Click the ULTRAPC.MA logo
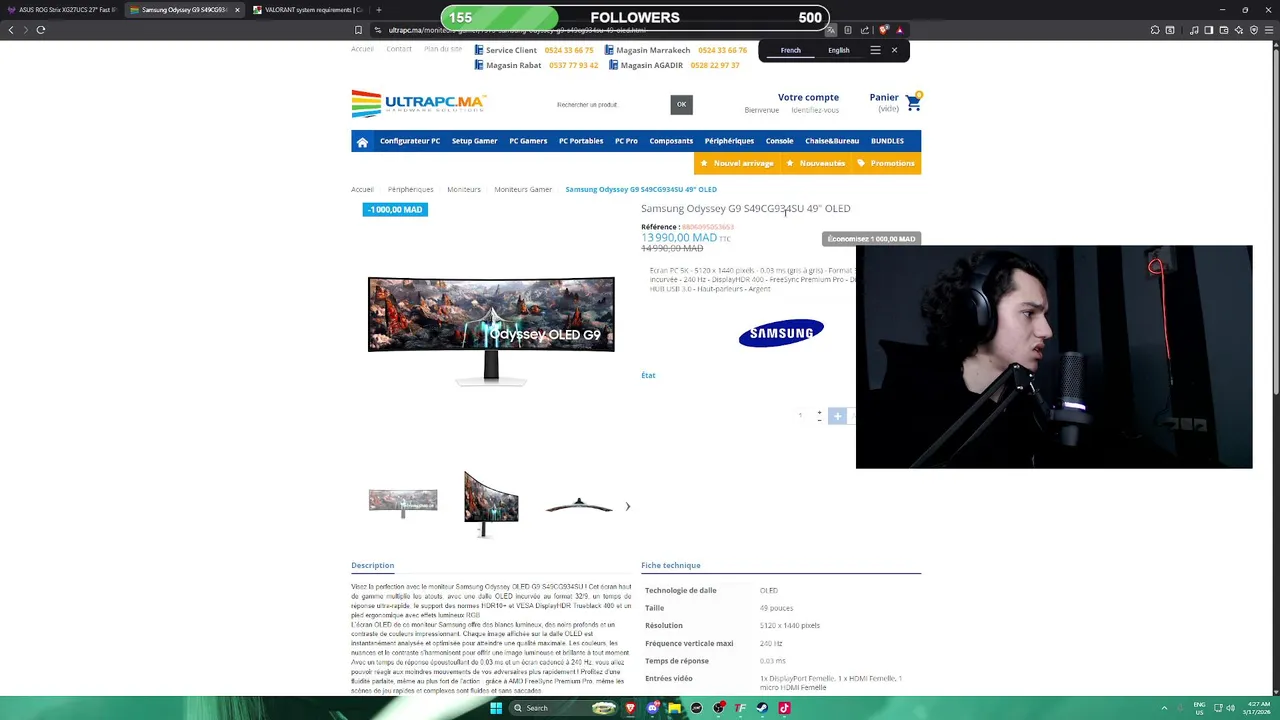Image resolution: width=1280 pixels, height=720 pixels. pyautogui.click(x=418, y=103)
